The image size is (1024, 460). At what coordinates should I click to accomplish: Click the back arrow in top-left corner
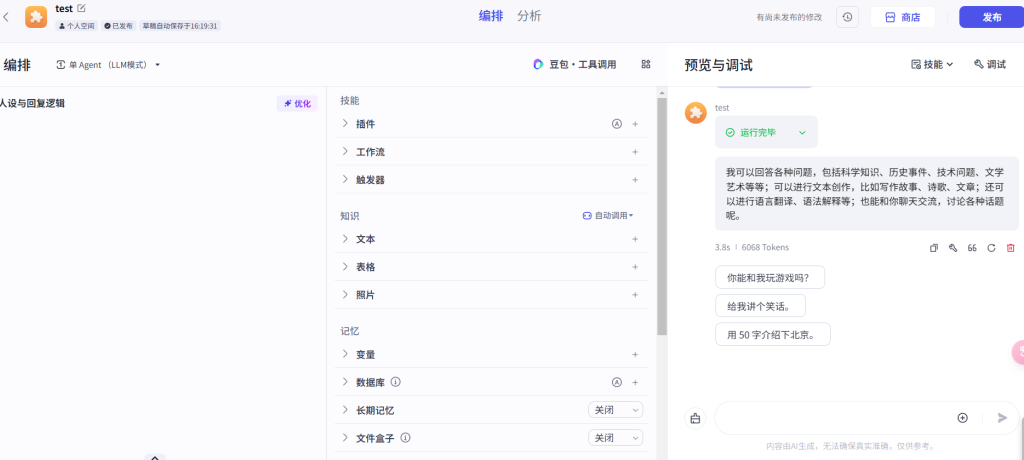(7, 16)
